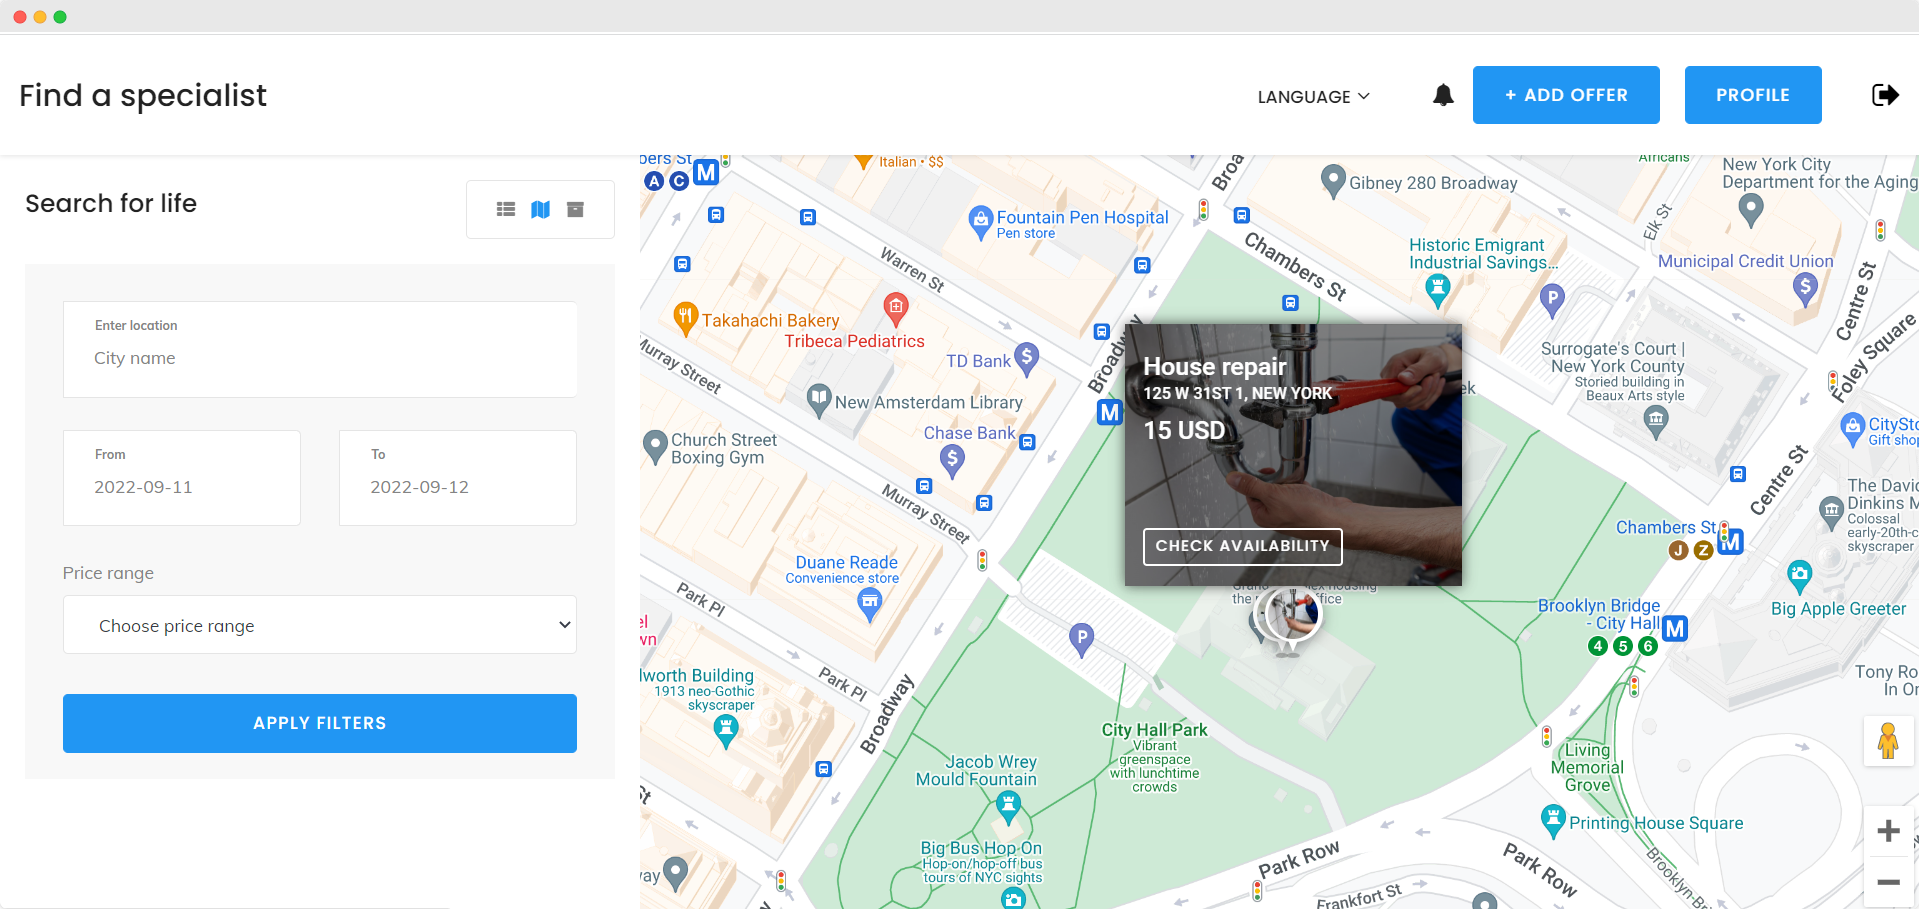Click the Big Apple Greeter camera pin
This screenshot has height=909, width=1919.
tap(1799, 577)
